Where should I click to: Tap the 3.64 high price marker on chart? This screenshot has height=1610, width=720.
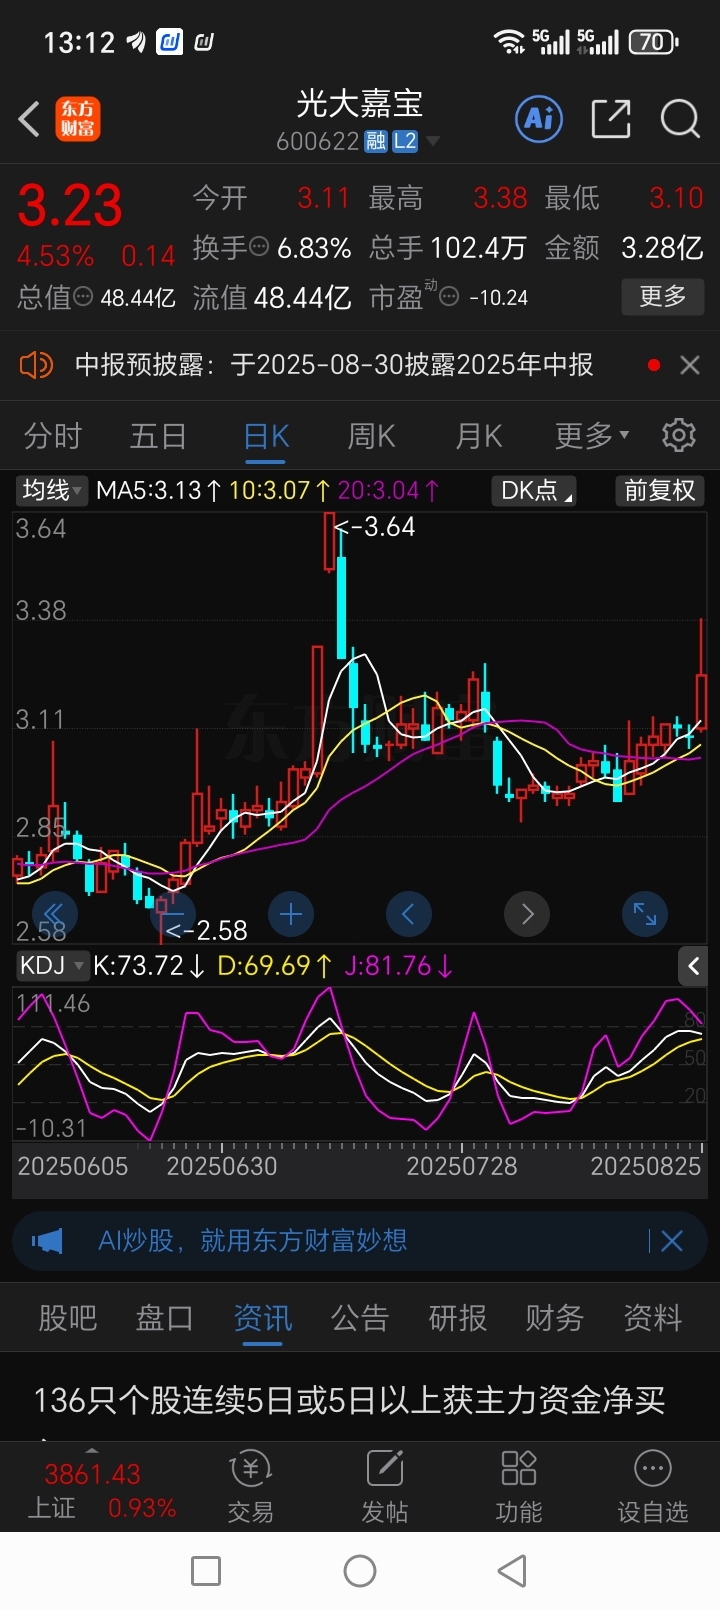pyautogui.click(x=375, y=526)
